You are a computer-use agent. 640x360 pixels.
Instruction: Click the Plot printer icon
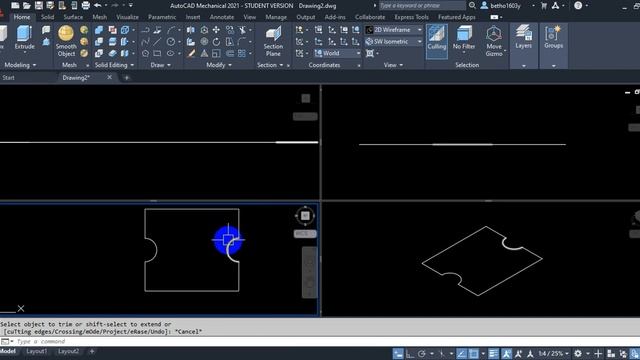click(x=86, y=6)
